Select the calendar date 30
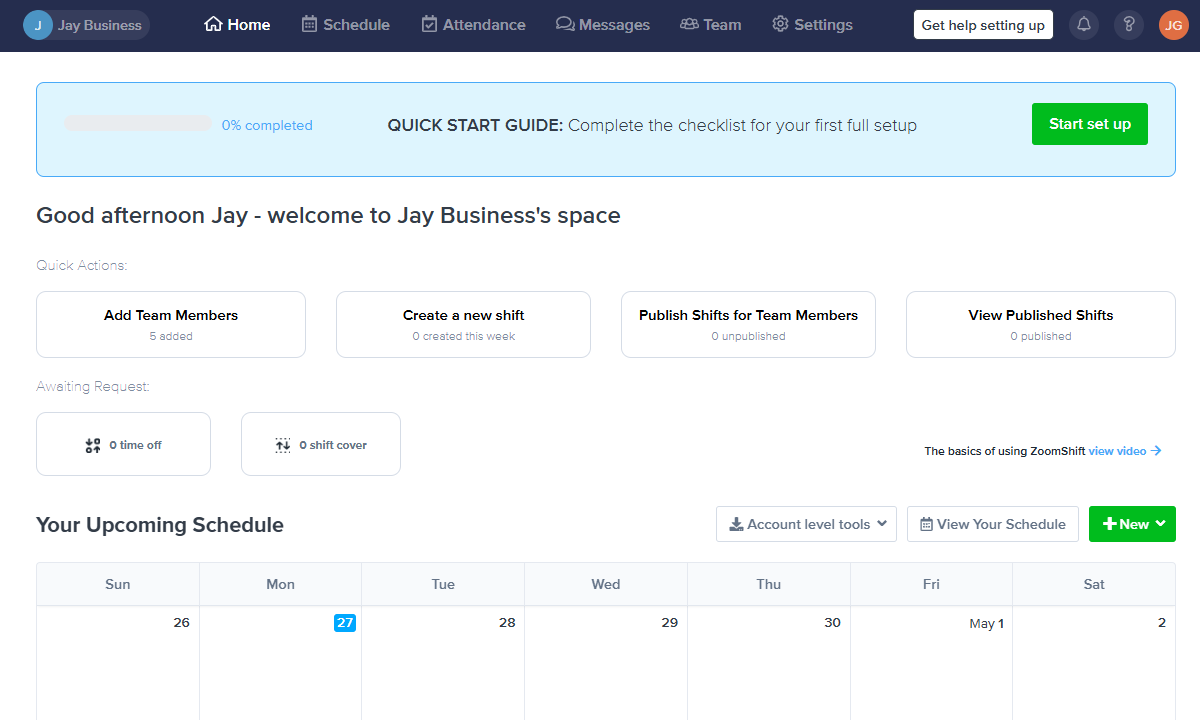The image size is (1200, 720). [x=832, y=622]
